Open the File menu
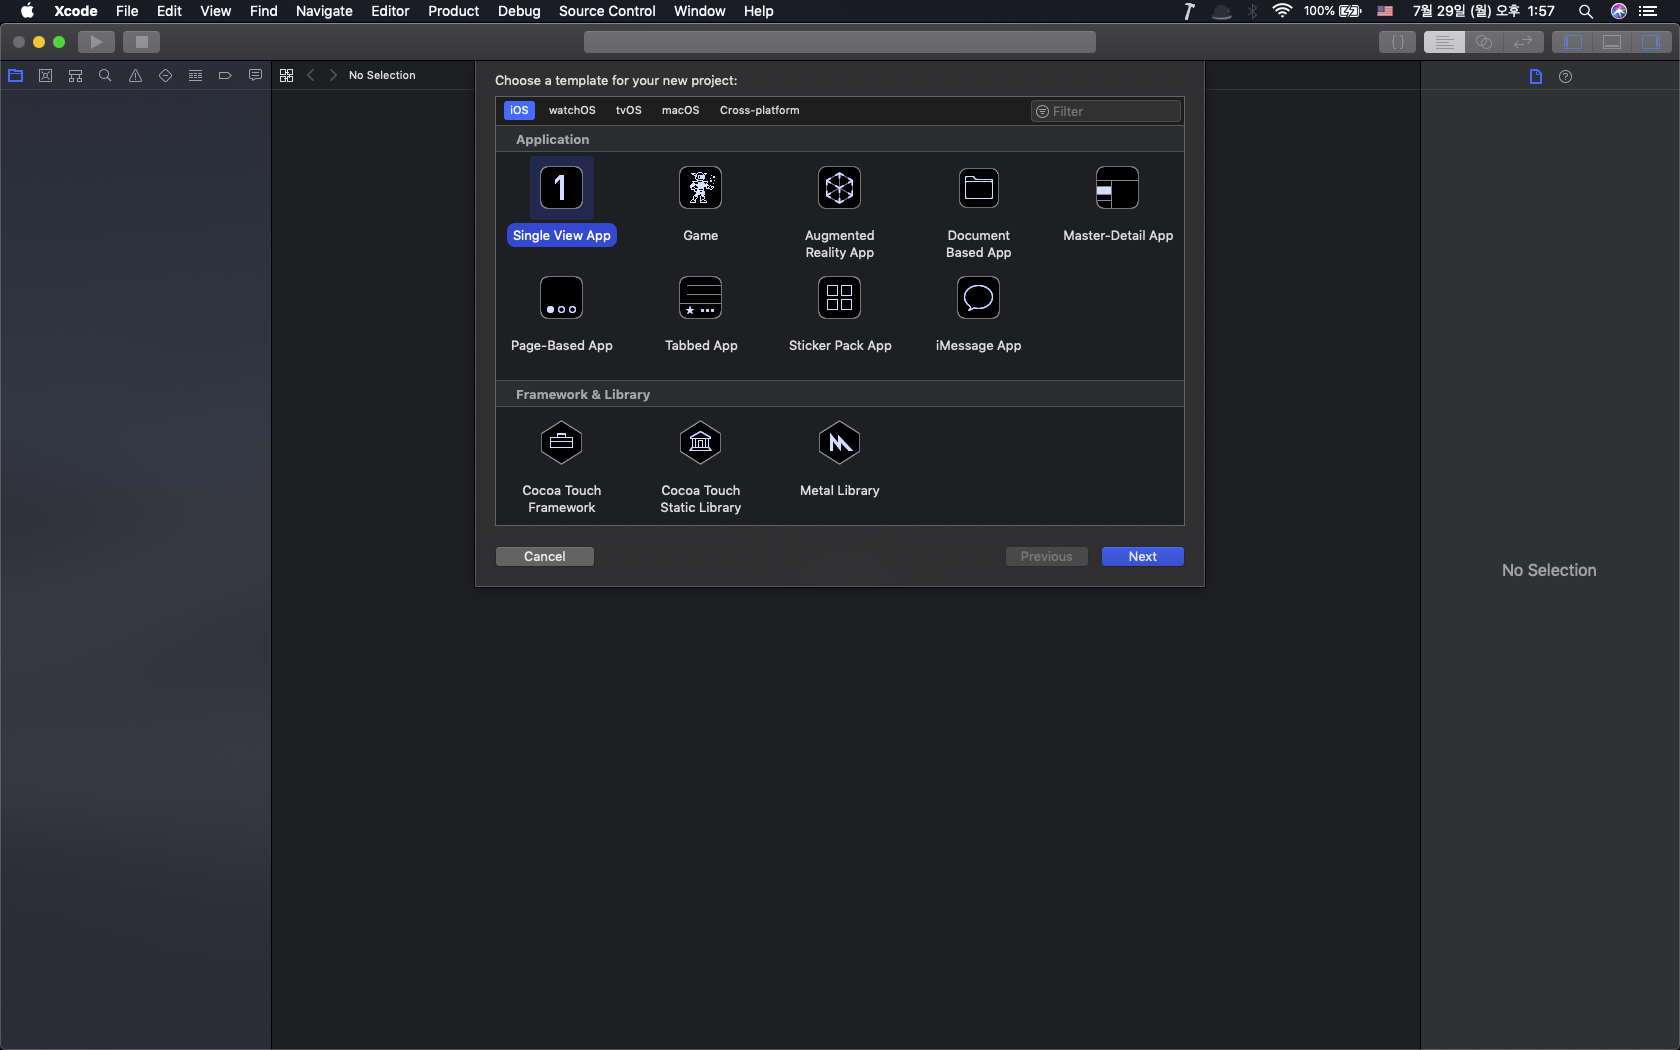1680x1050 pixels. [127, 11]
